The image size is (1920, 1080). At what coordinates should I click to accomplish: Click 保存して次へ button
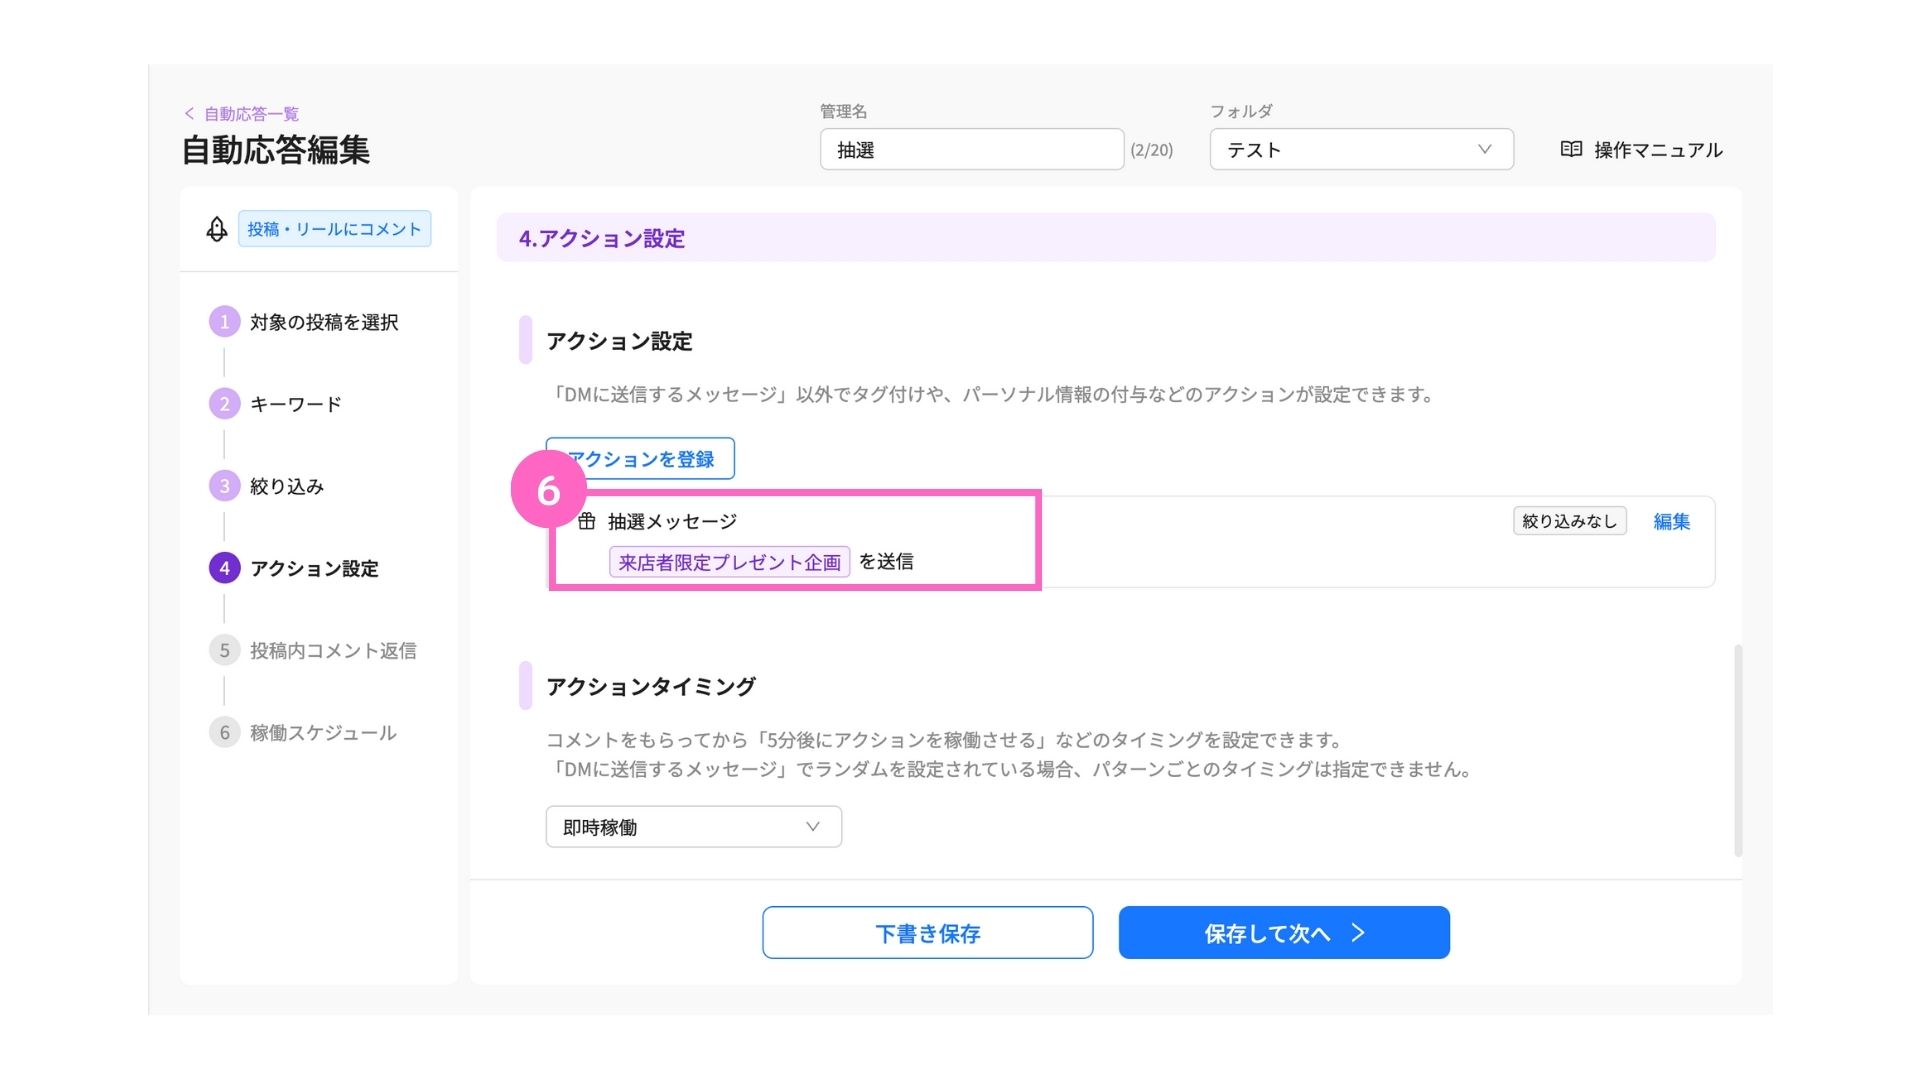coord(1284,933)
